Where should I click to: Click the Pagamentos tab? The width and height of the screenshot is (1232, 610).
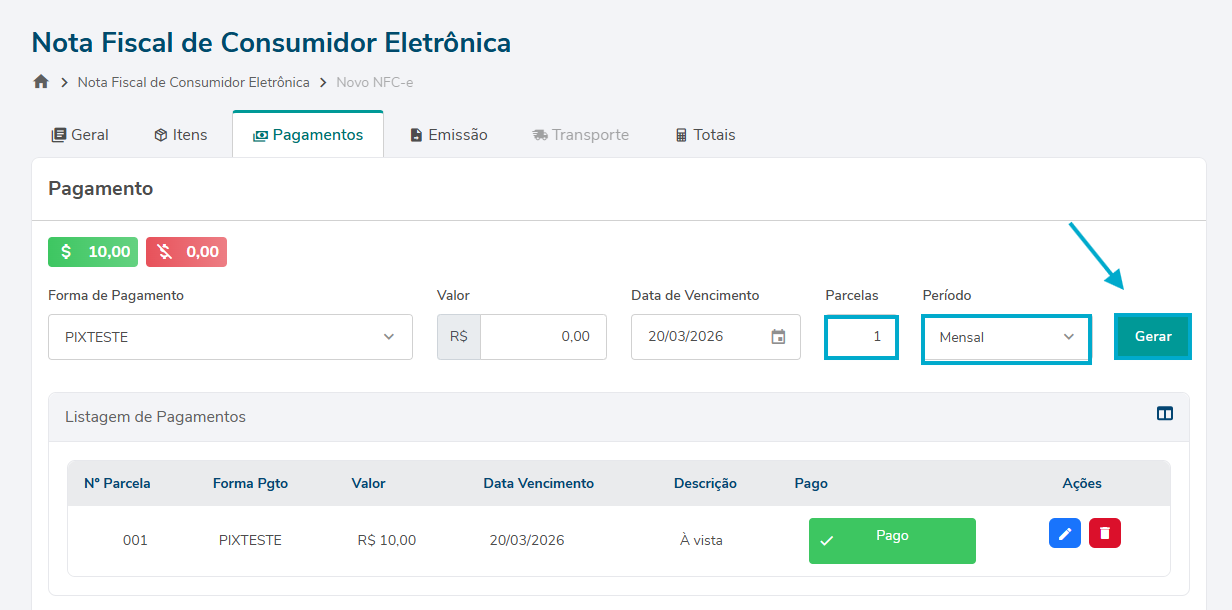pos(308,135)
